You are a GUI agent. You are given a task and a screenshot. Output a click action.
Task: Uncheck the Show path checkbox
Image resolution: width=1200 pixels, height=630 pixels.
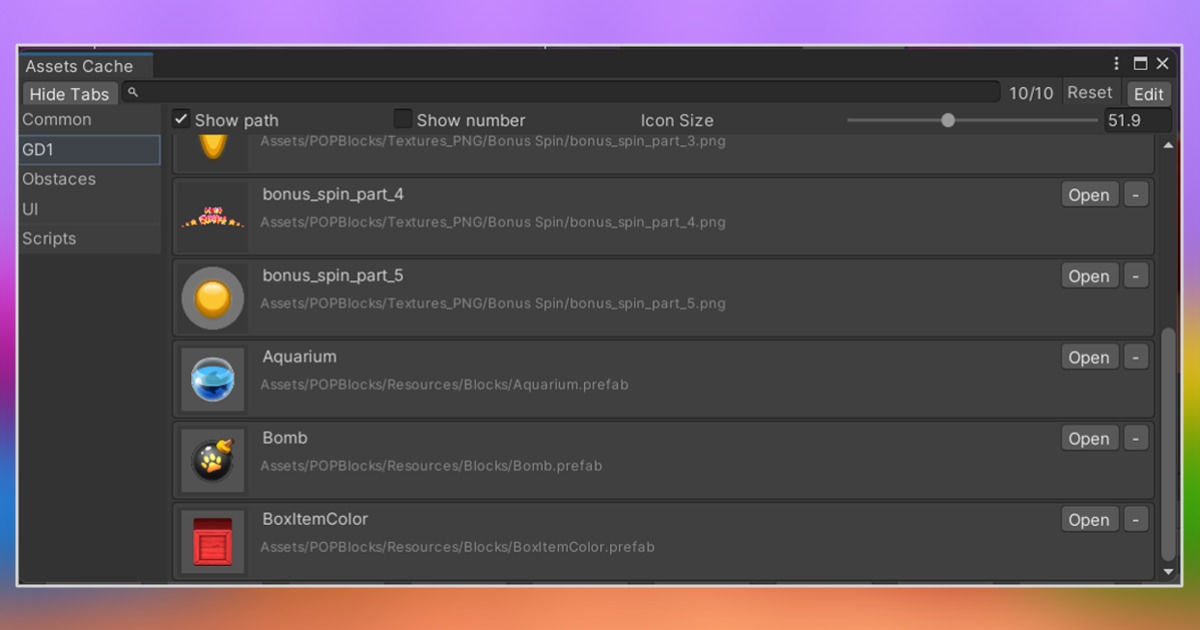pos(181,119)
